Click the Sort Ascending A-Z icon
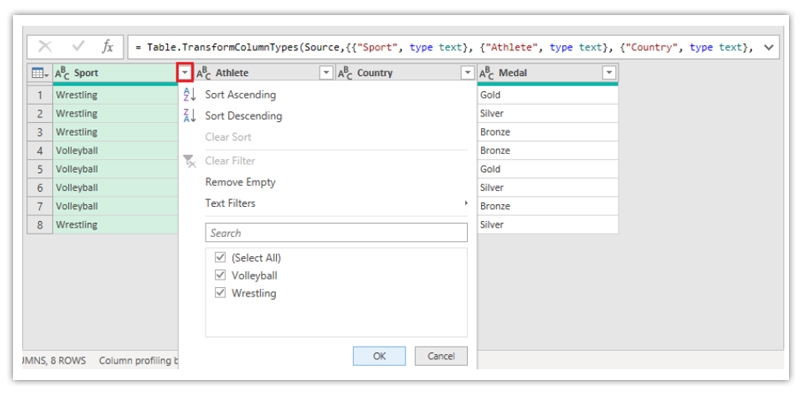 tap(190, 95)
